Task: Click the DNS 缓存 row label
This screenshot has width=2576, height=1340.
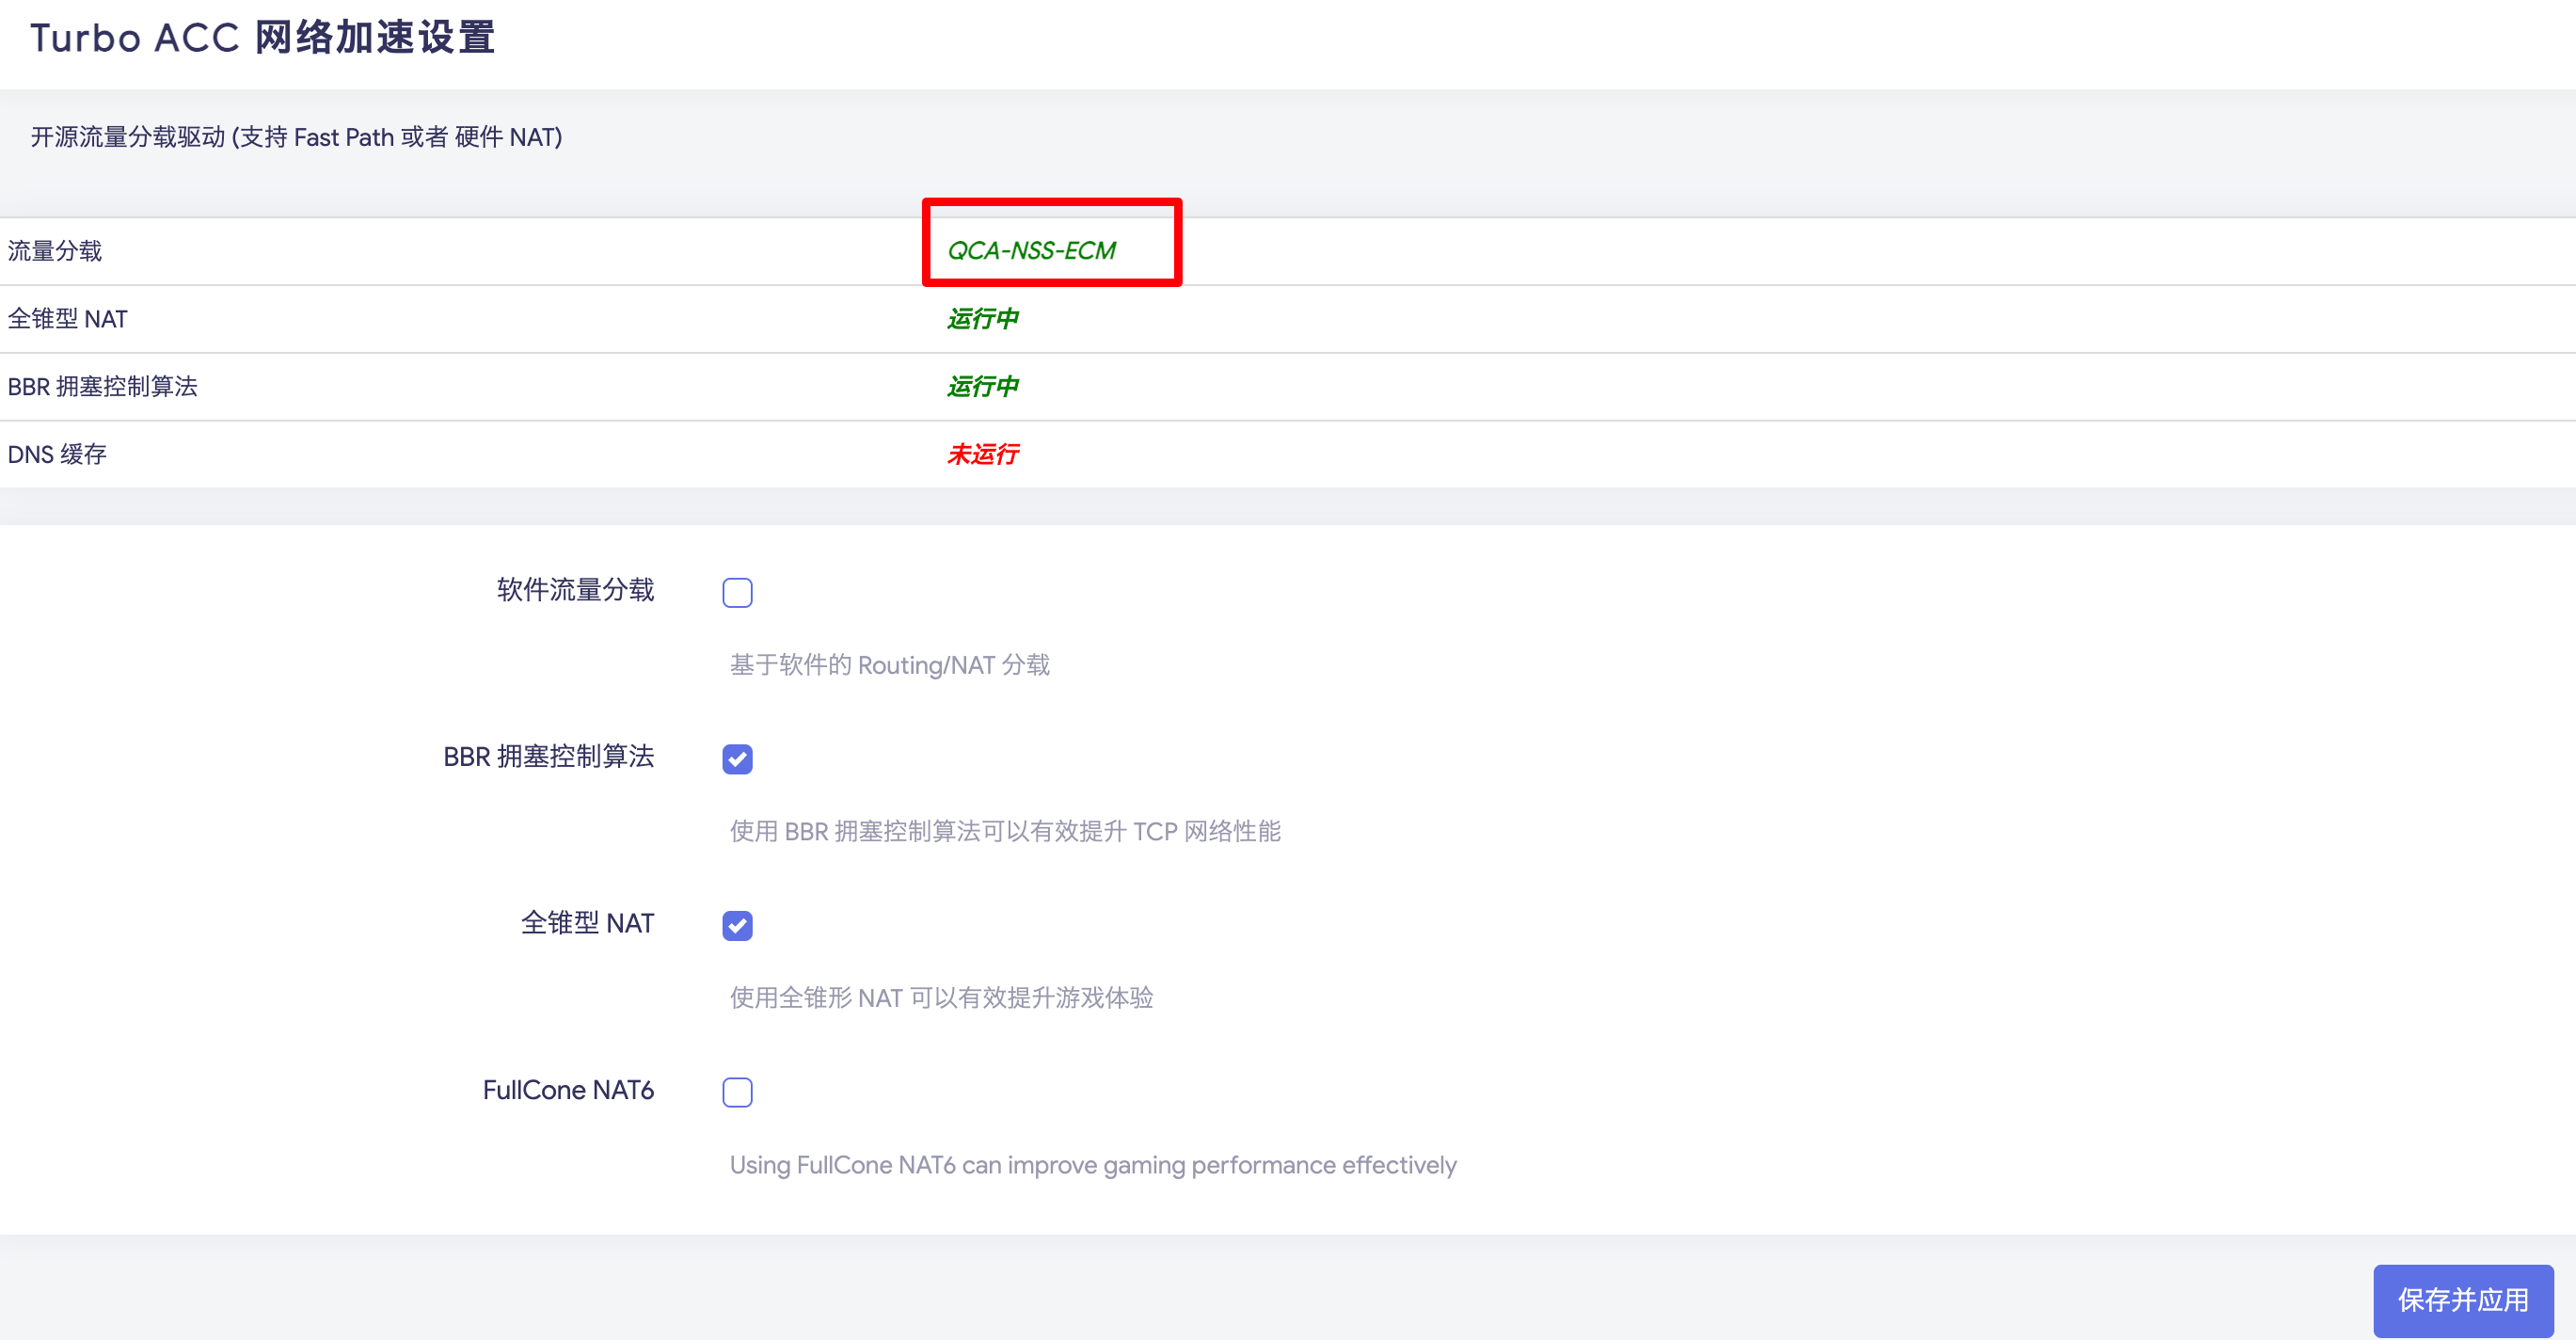Action: tap(57, 454)
